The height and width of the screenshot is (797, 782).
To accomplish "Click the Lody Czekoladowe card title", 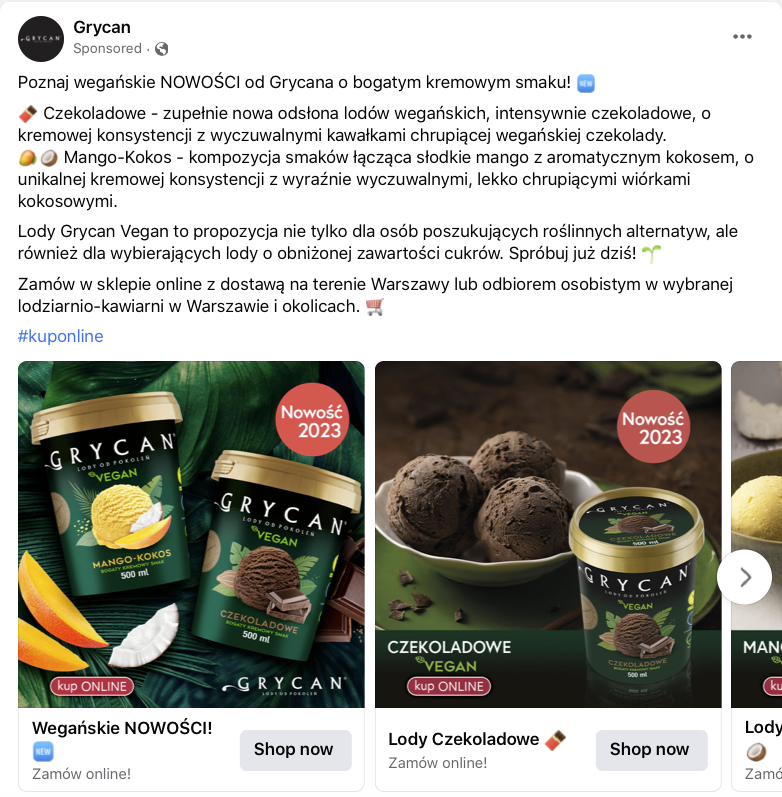I will pyautogui.click(x=464, y=739).
